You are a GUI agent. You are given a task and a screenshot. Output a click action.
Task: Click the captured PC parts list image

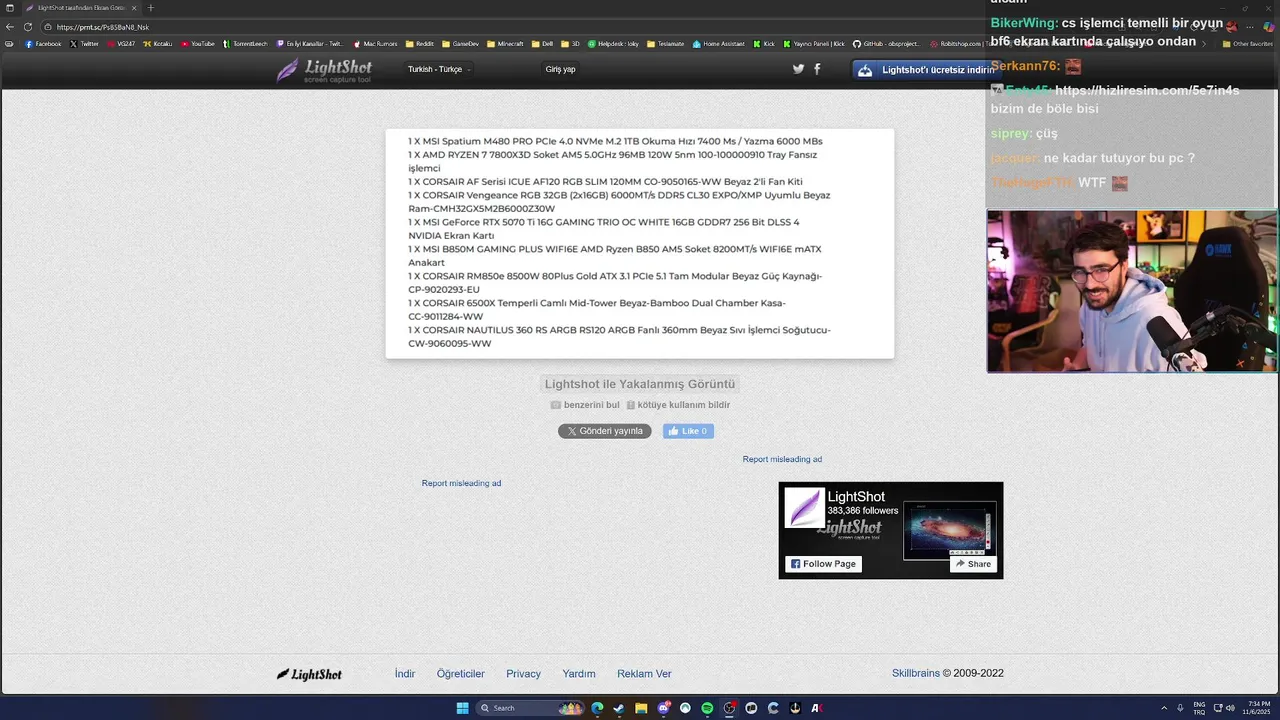[640, 243]
